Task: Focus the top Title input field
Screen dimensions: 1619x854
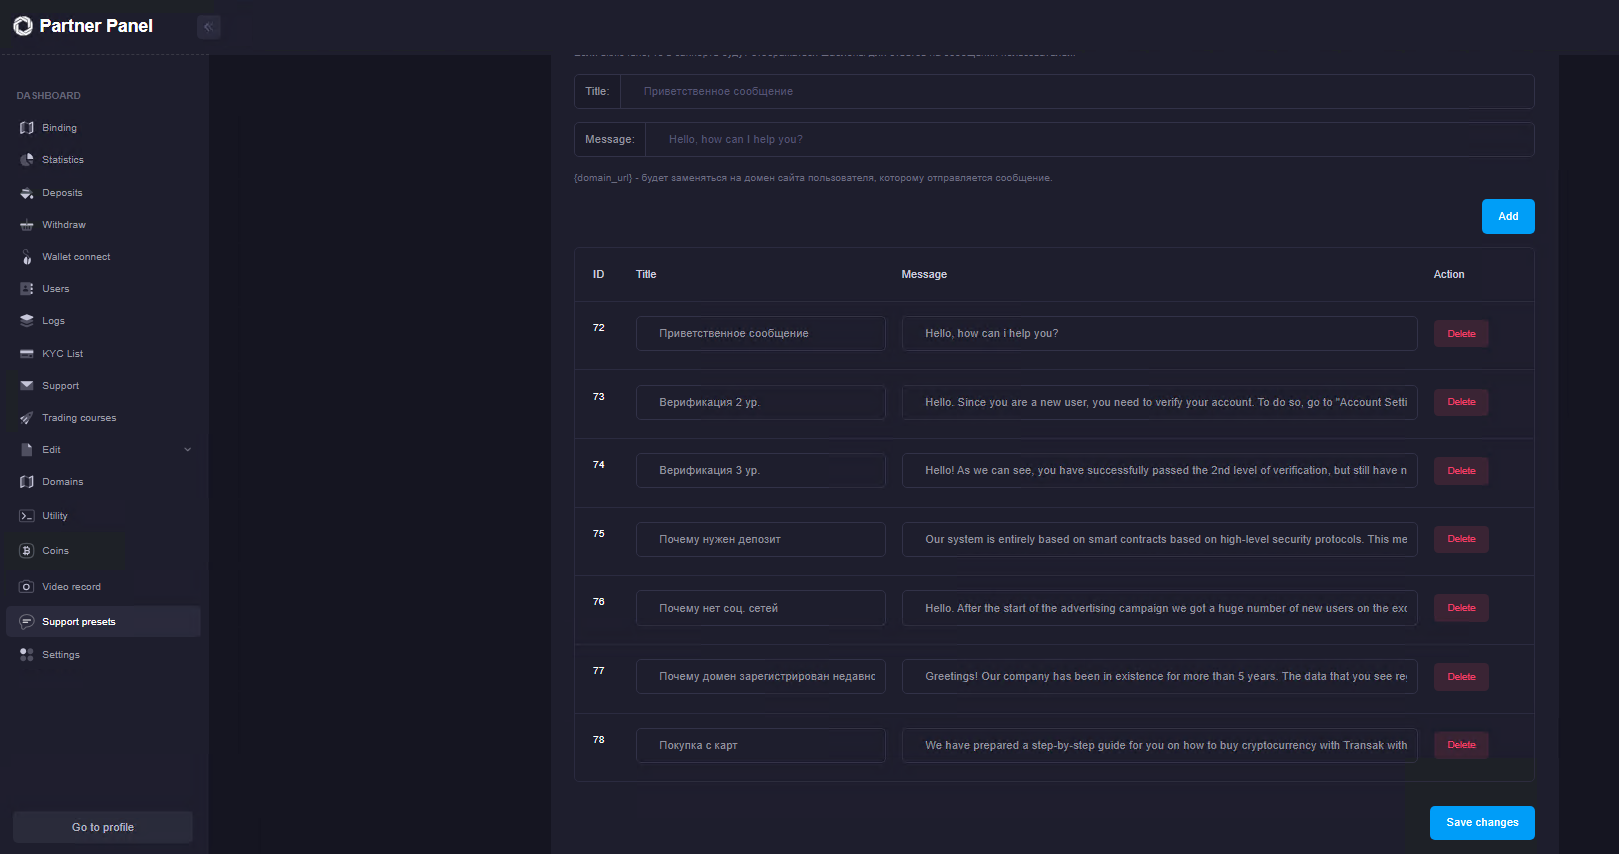Action: coord(1076,92)
